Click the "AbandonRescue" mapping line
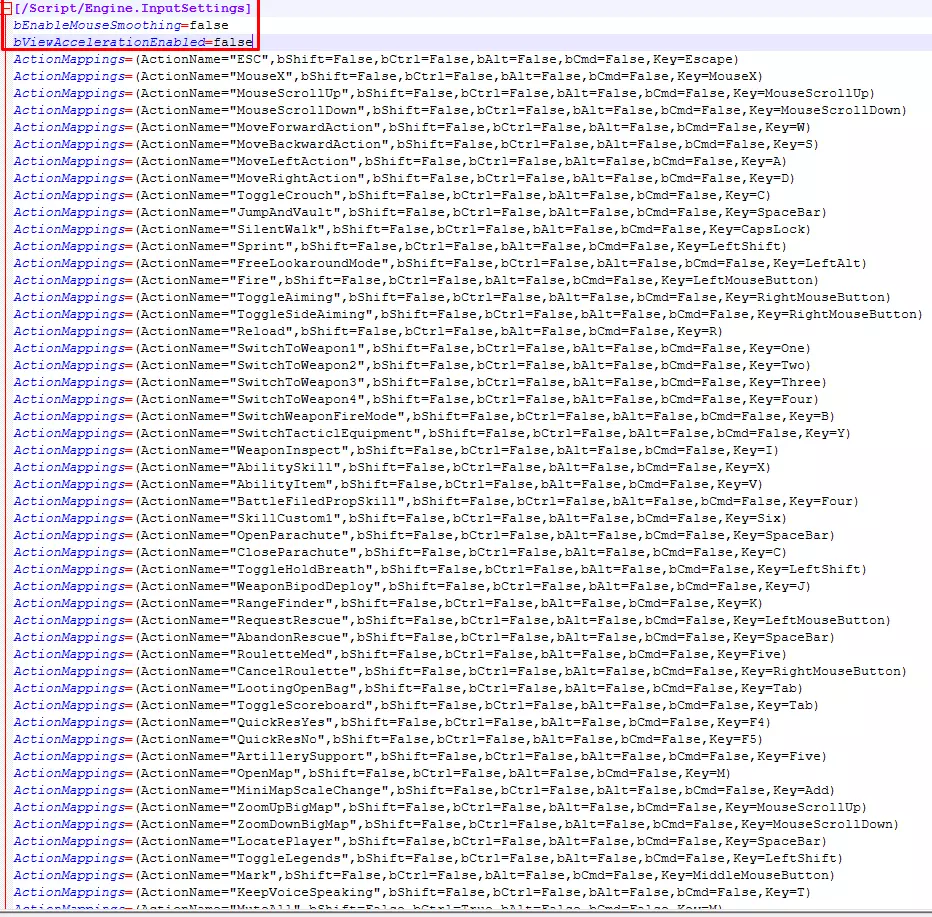This screenshot has width=932, height=917. (x=424, y=637)
